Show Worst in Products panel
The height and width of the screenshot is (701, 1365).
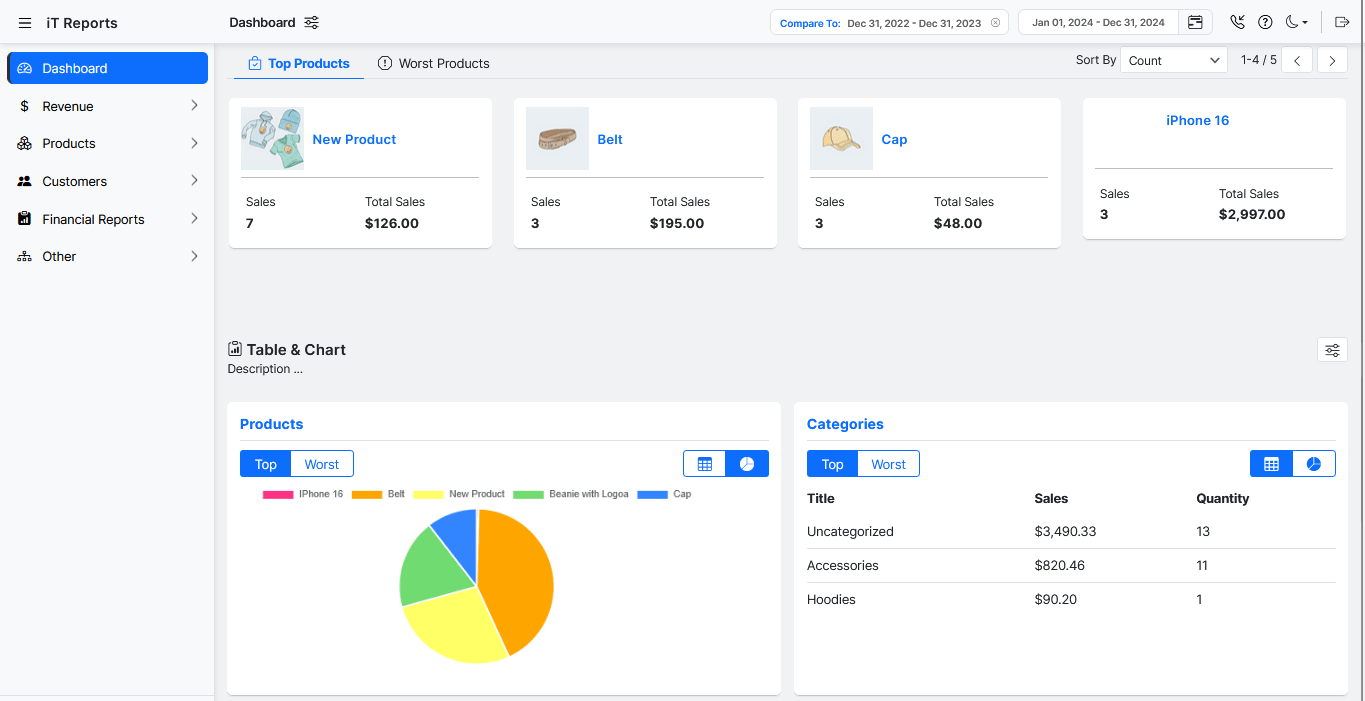[321, 464]
